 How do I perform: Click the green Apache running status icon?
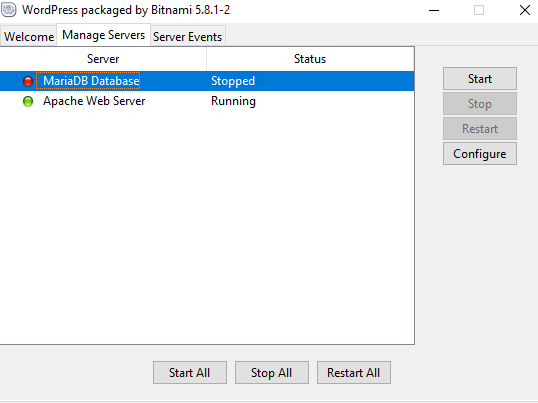(x=28, y=101)
